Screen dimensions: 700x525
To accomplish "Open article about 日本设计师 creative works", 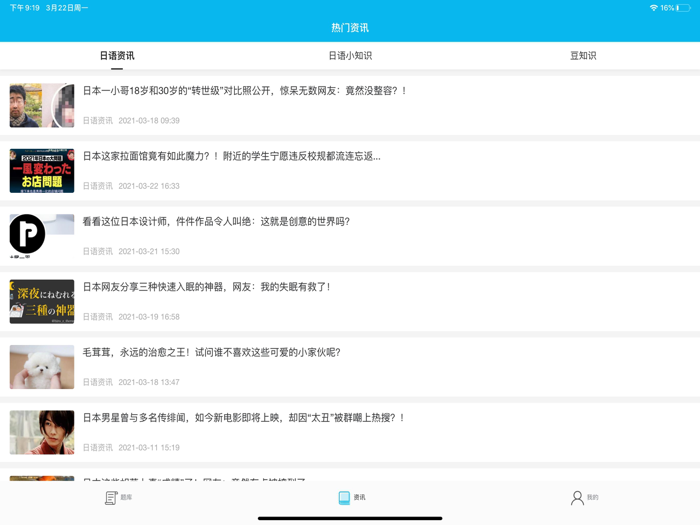I will [x=350, y=236].
